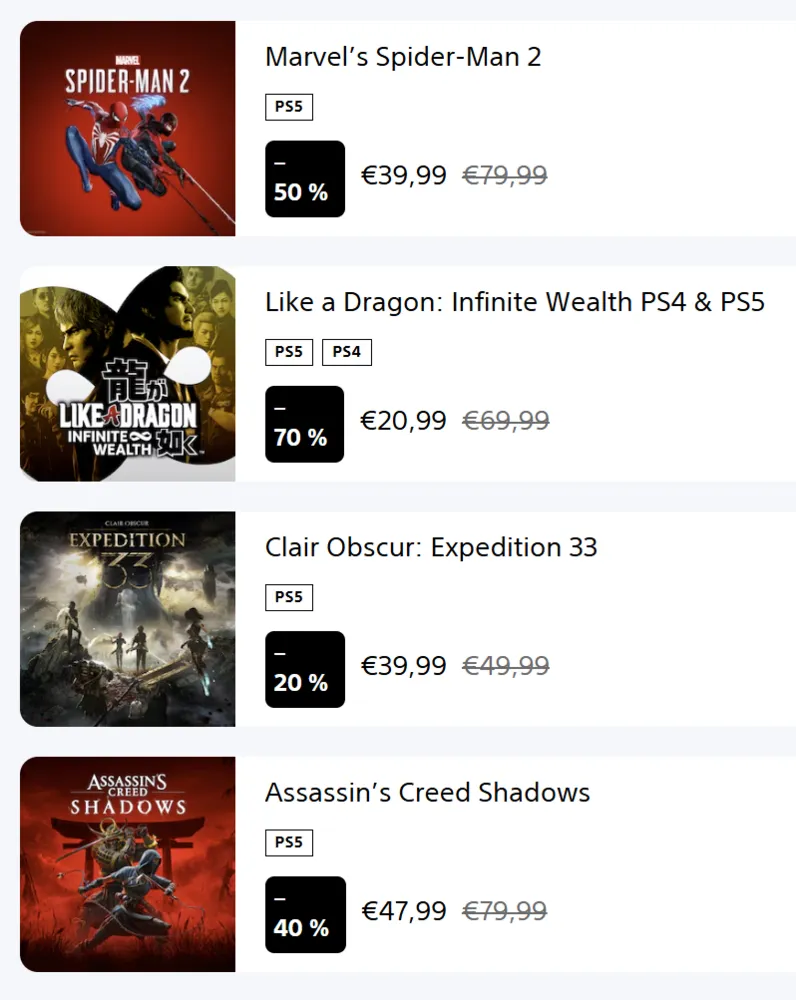Click the 20 % discount label

(305, 669)
